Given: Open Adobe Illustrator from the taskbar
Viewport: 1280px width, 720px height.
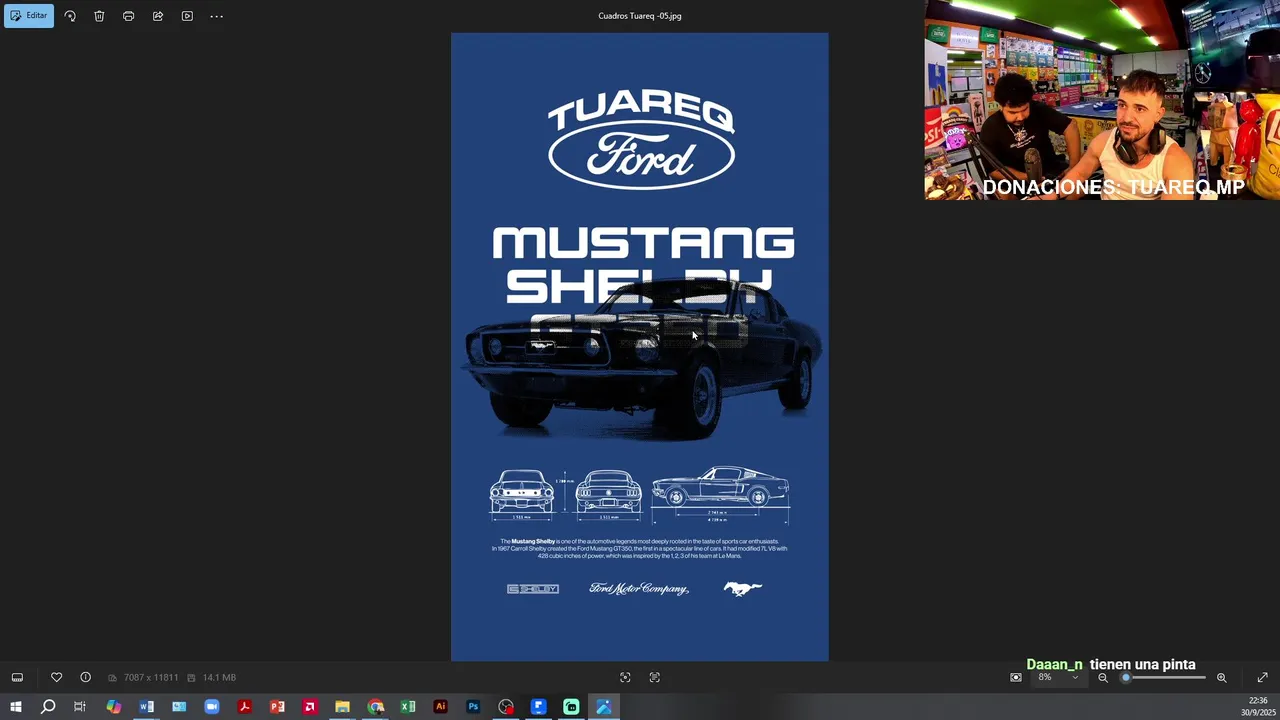Looking at the screenshot, I should (x=440, y=707).
